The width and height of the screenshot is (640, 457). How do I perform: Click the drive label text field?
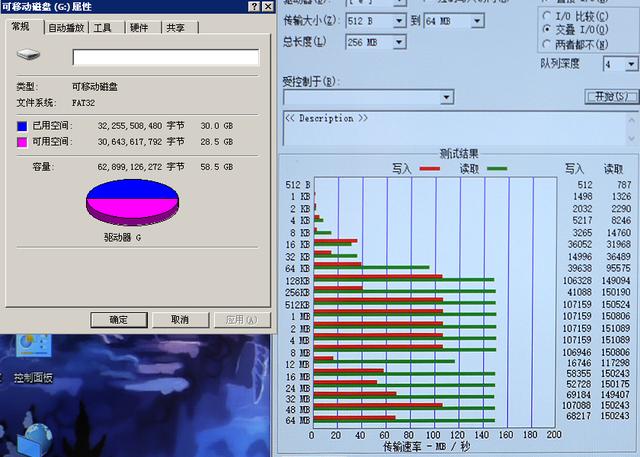(165, 57)
